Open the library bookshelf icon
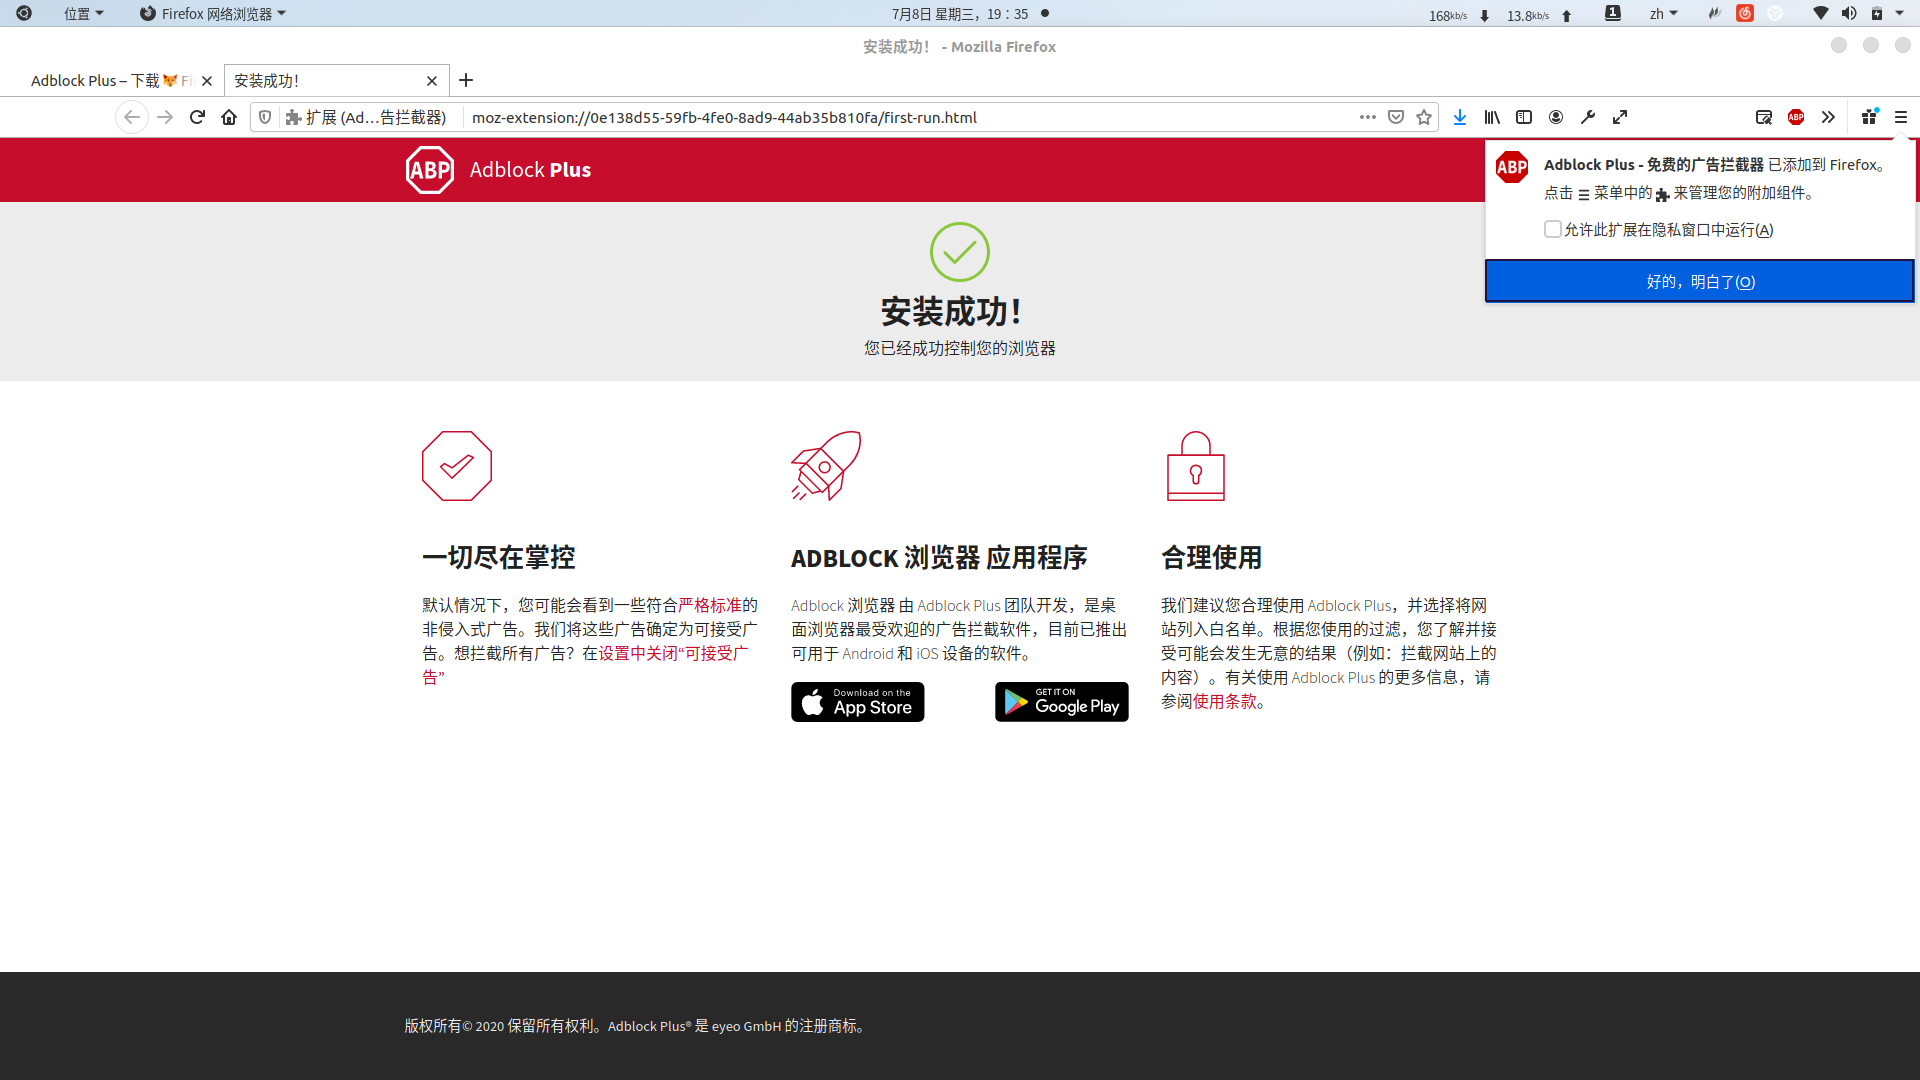 pos(1492,117)
